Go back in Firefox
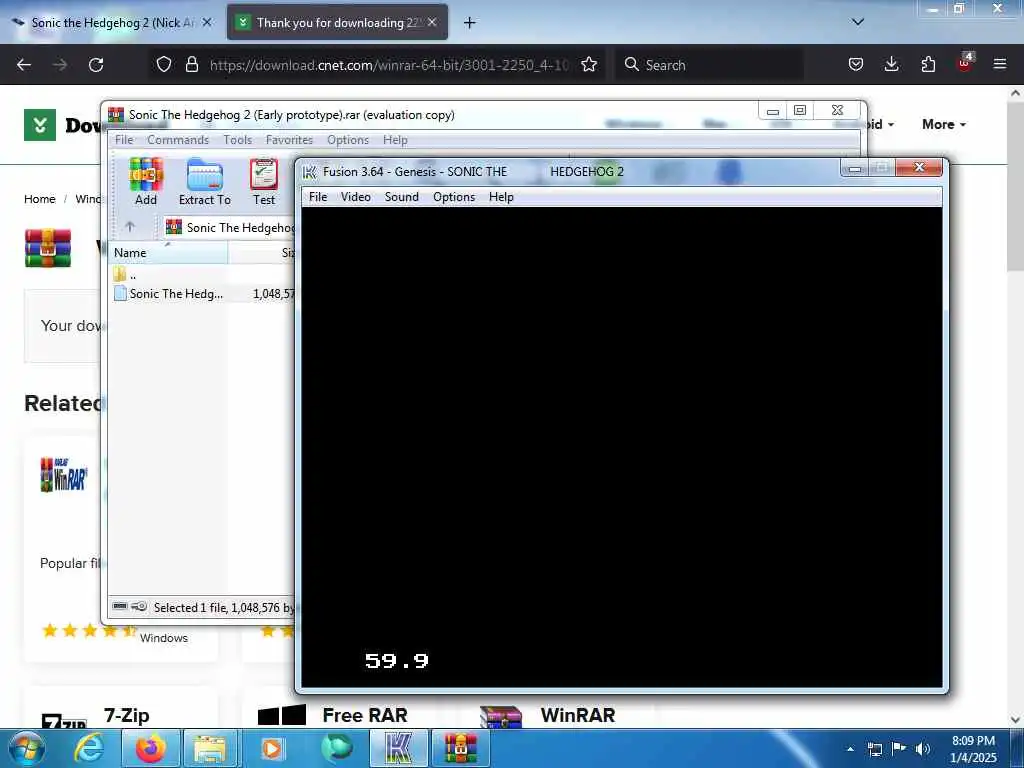 pos(24,65)
